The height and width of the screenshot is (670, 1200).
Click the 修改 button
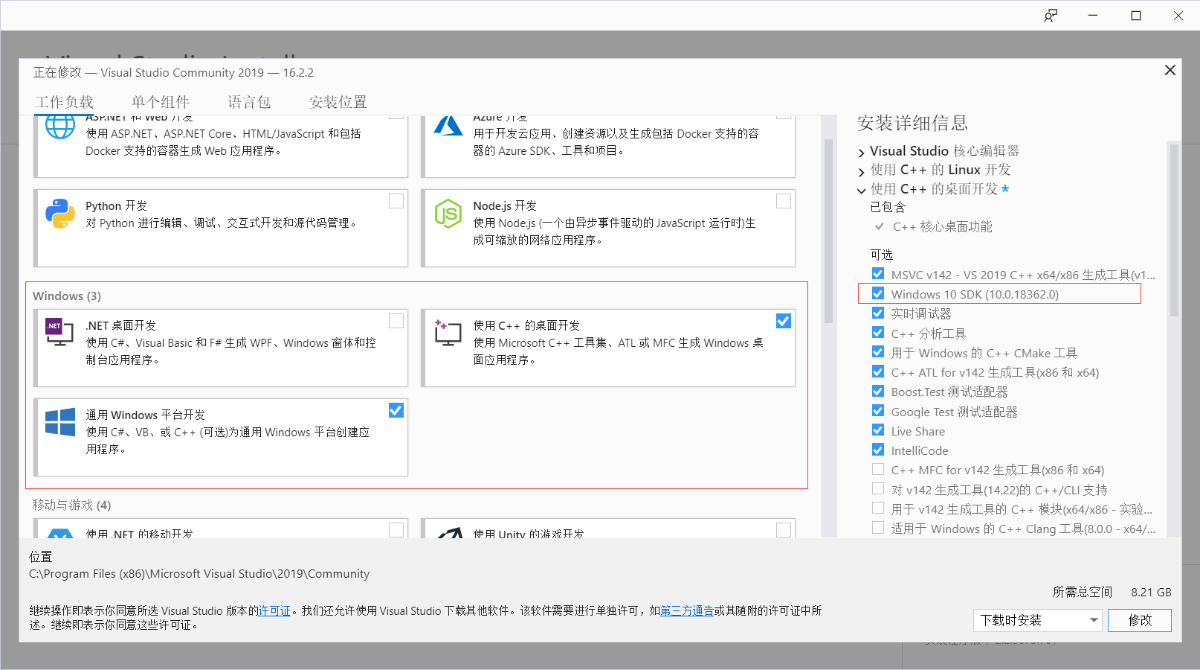[x=1140, y=620]
